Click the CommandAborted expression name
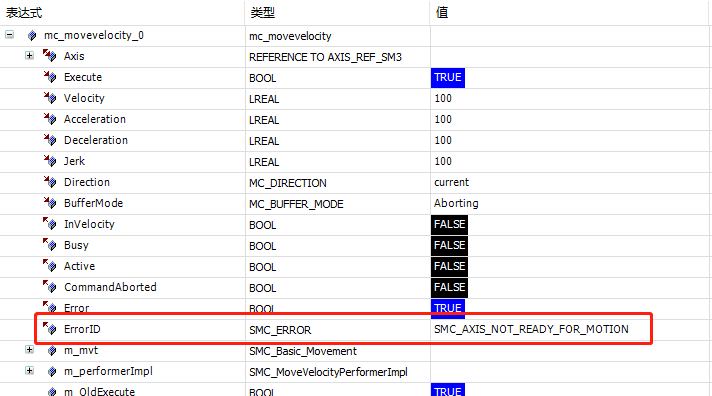Viewport: 712px width, 396px height. click(x=110, y=287)
